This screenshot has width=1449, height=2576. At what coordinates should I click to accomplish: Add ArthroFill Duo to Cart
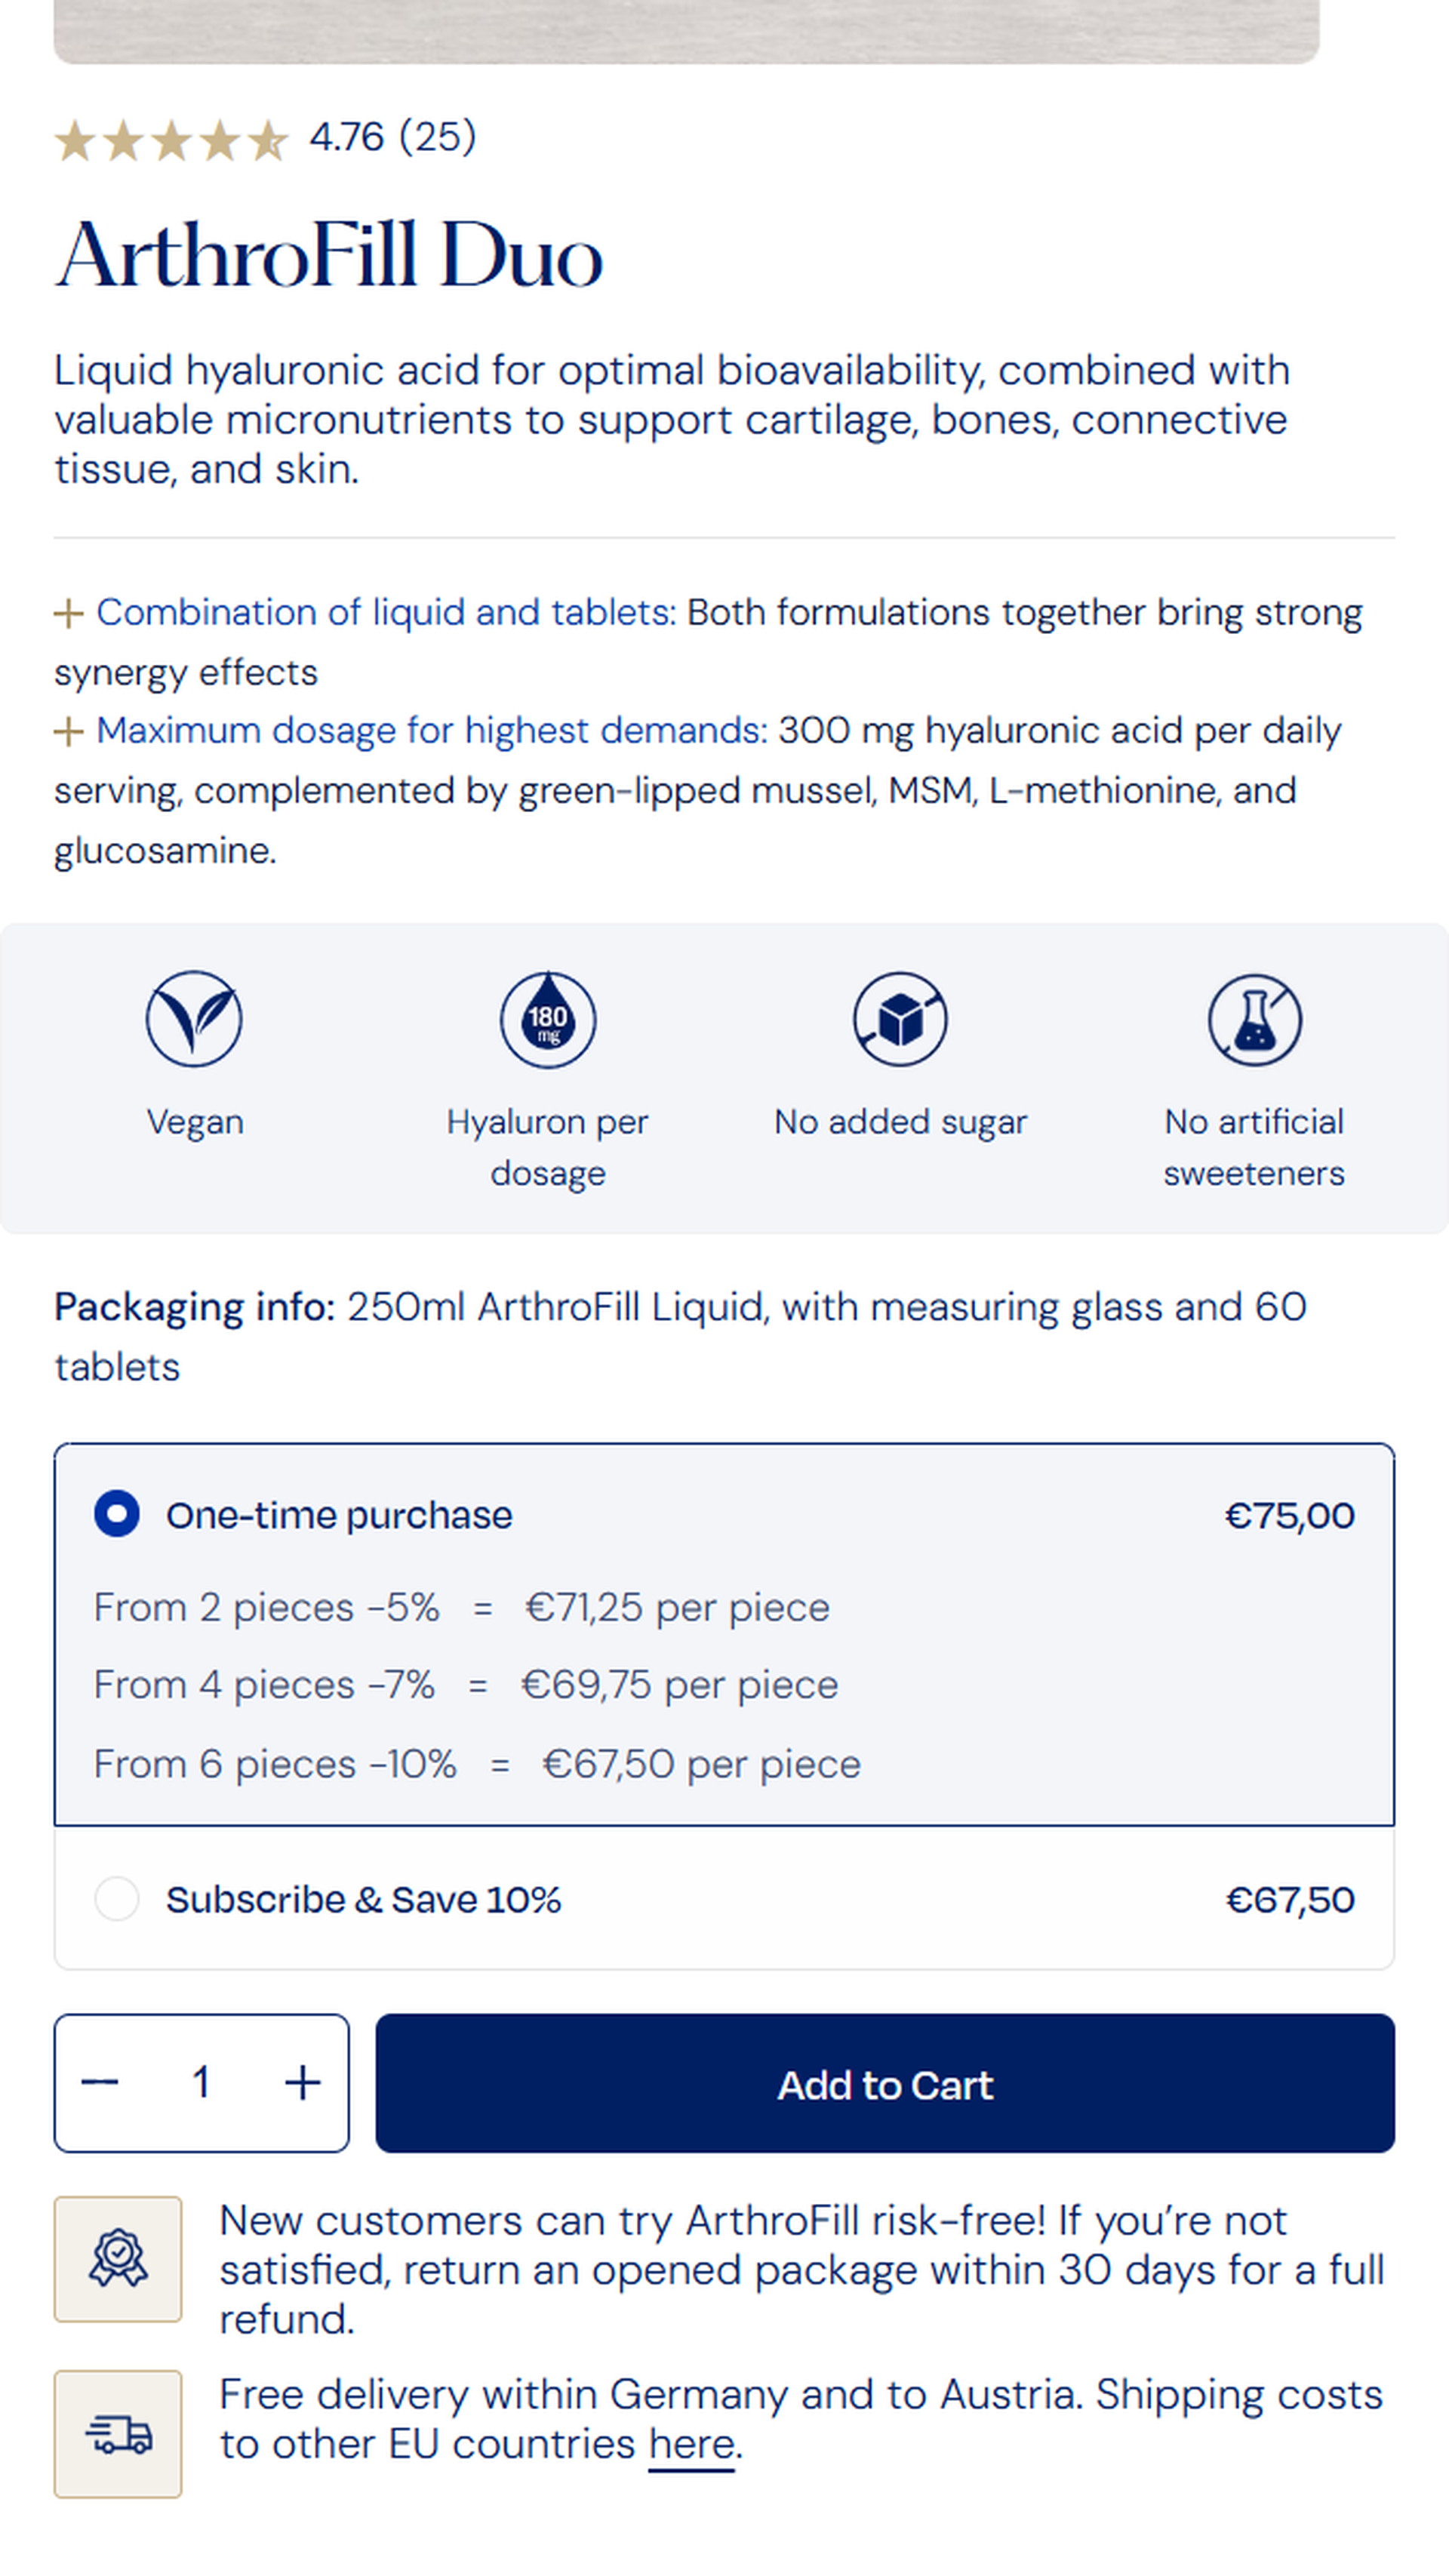click(885, 2083)
